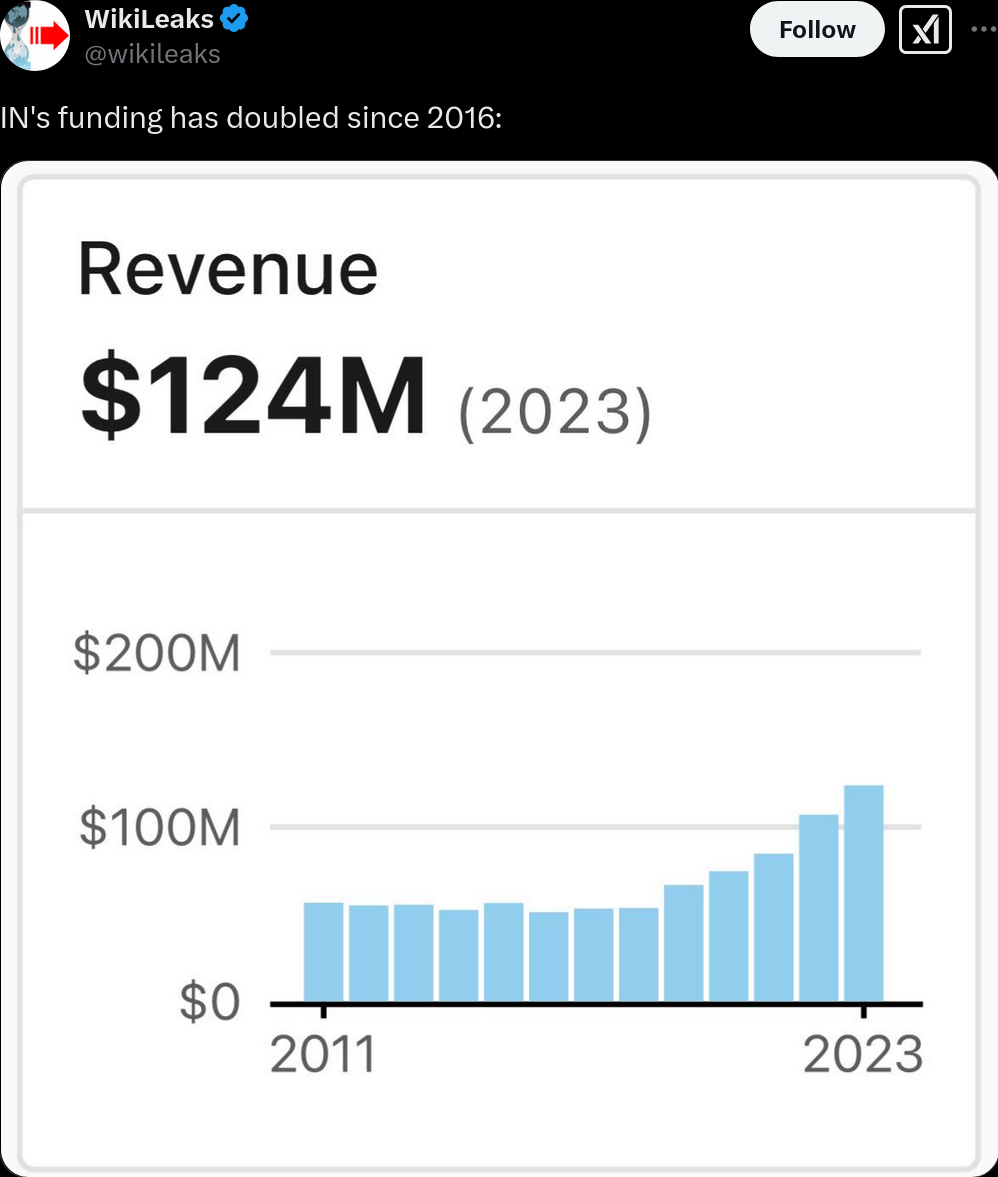Follow the WikiLeaks account
998x1177 pixels.
click(817, 29)
